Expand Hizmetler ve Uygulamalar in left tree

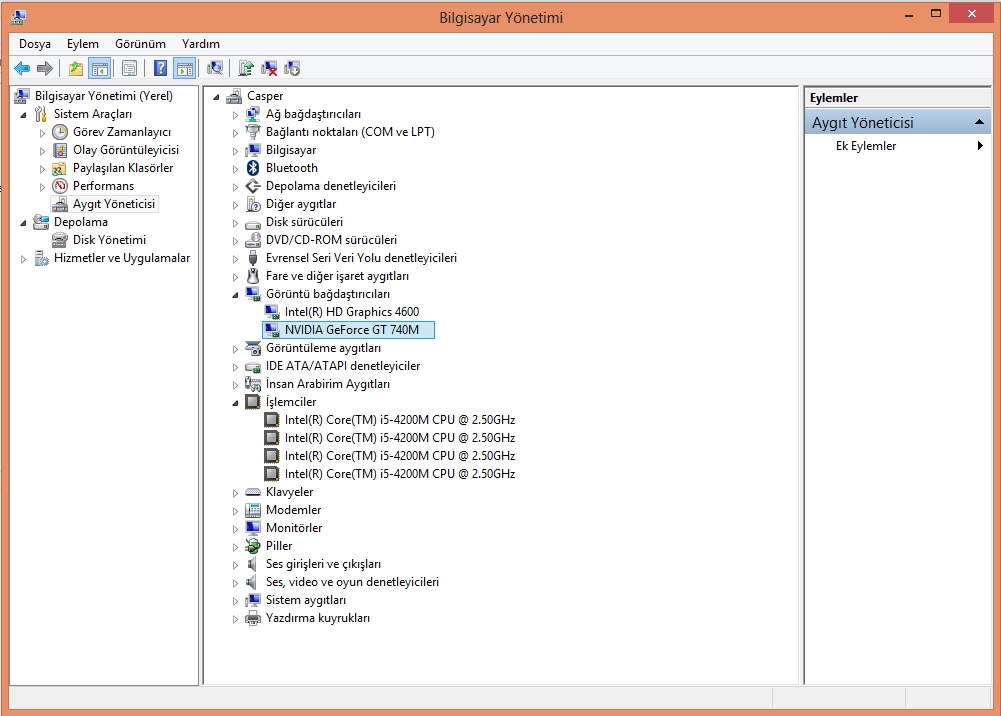coord(24,259)
